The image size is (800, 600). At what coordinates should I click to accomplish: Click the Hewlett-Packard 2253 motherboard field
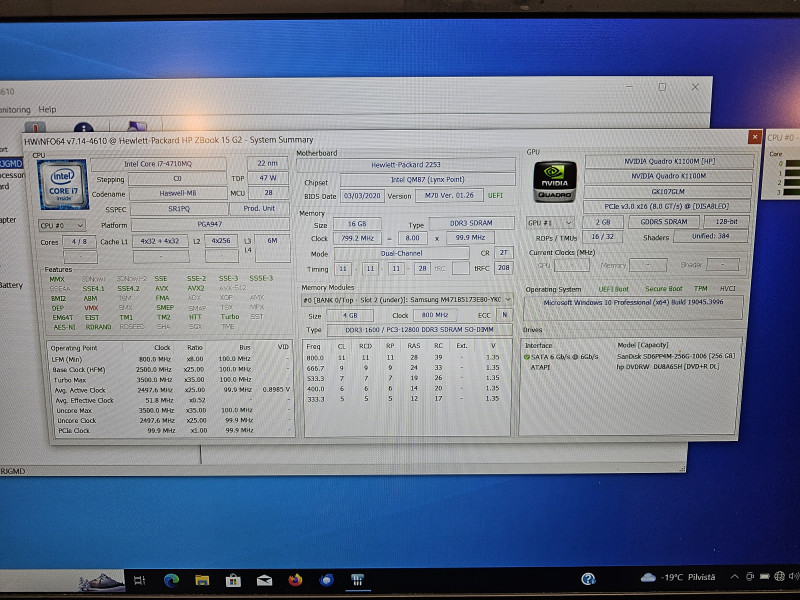[406, 165]
